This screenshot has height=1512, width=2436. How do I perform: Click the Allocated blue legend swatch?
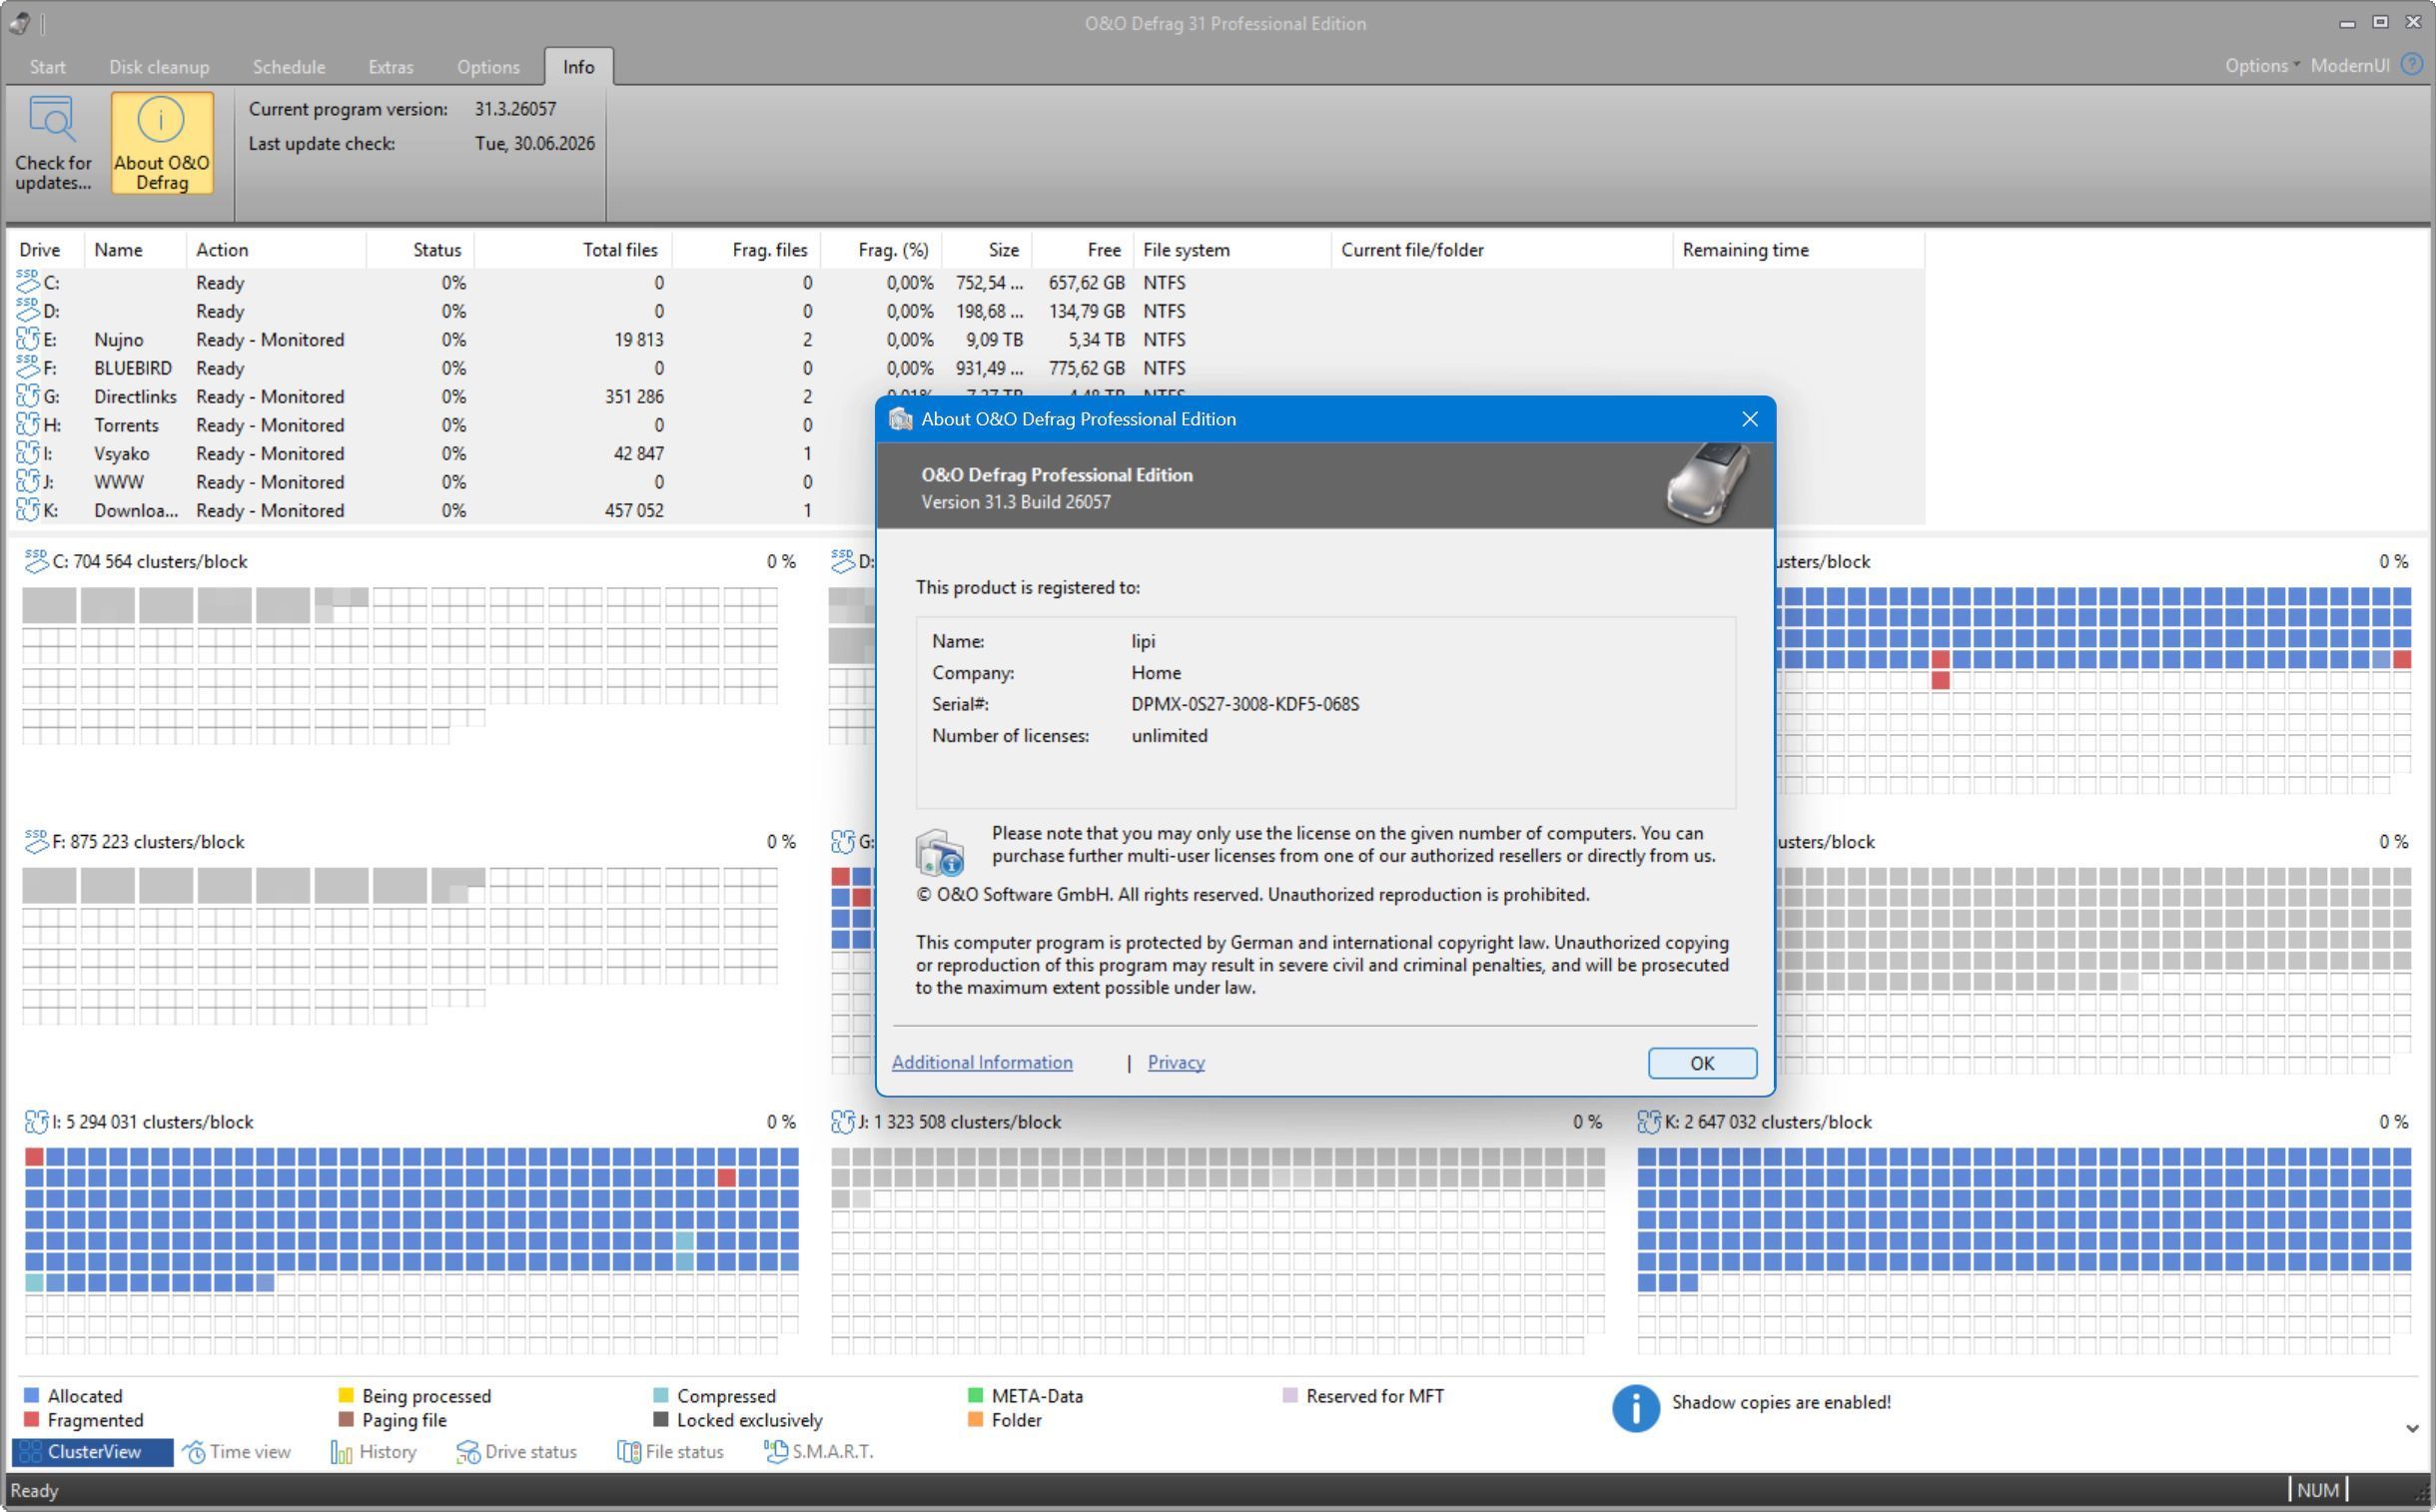(31, 1395)
